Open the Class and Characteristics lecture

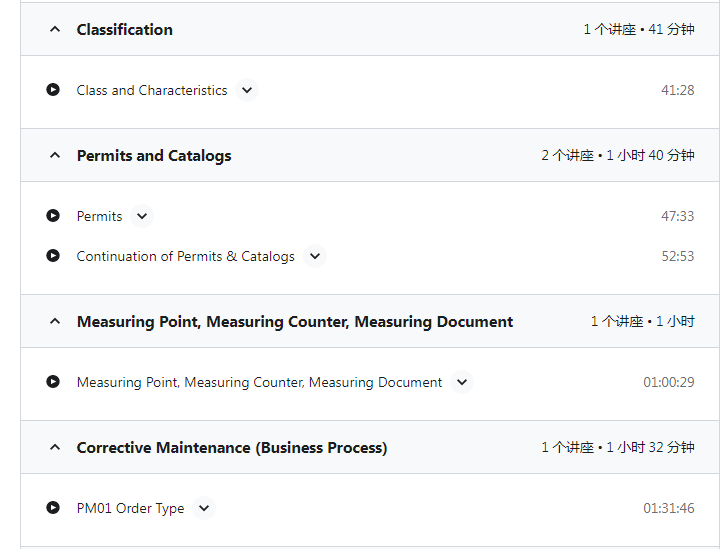point(152,90)
